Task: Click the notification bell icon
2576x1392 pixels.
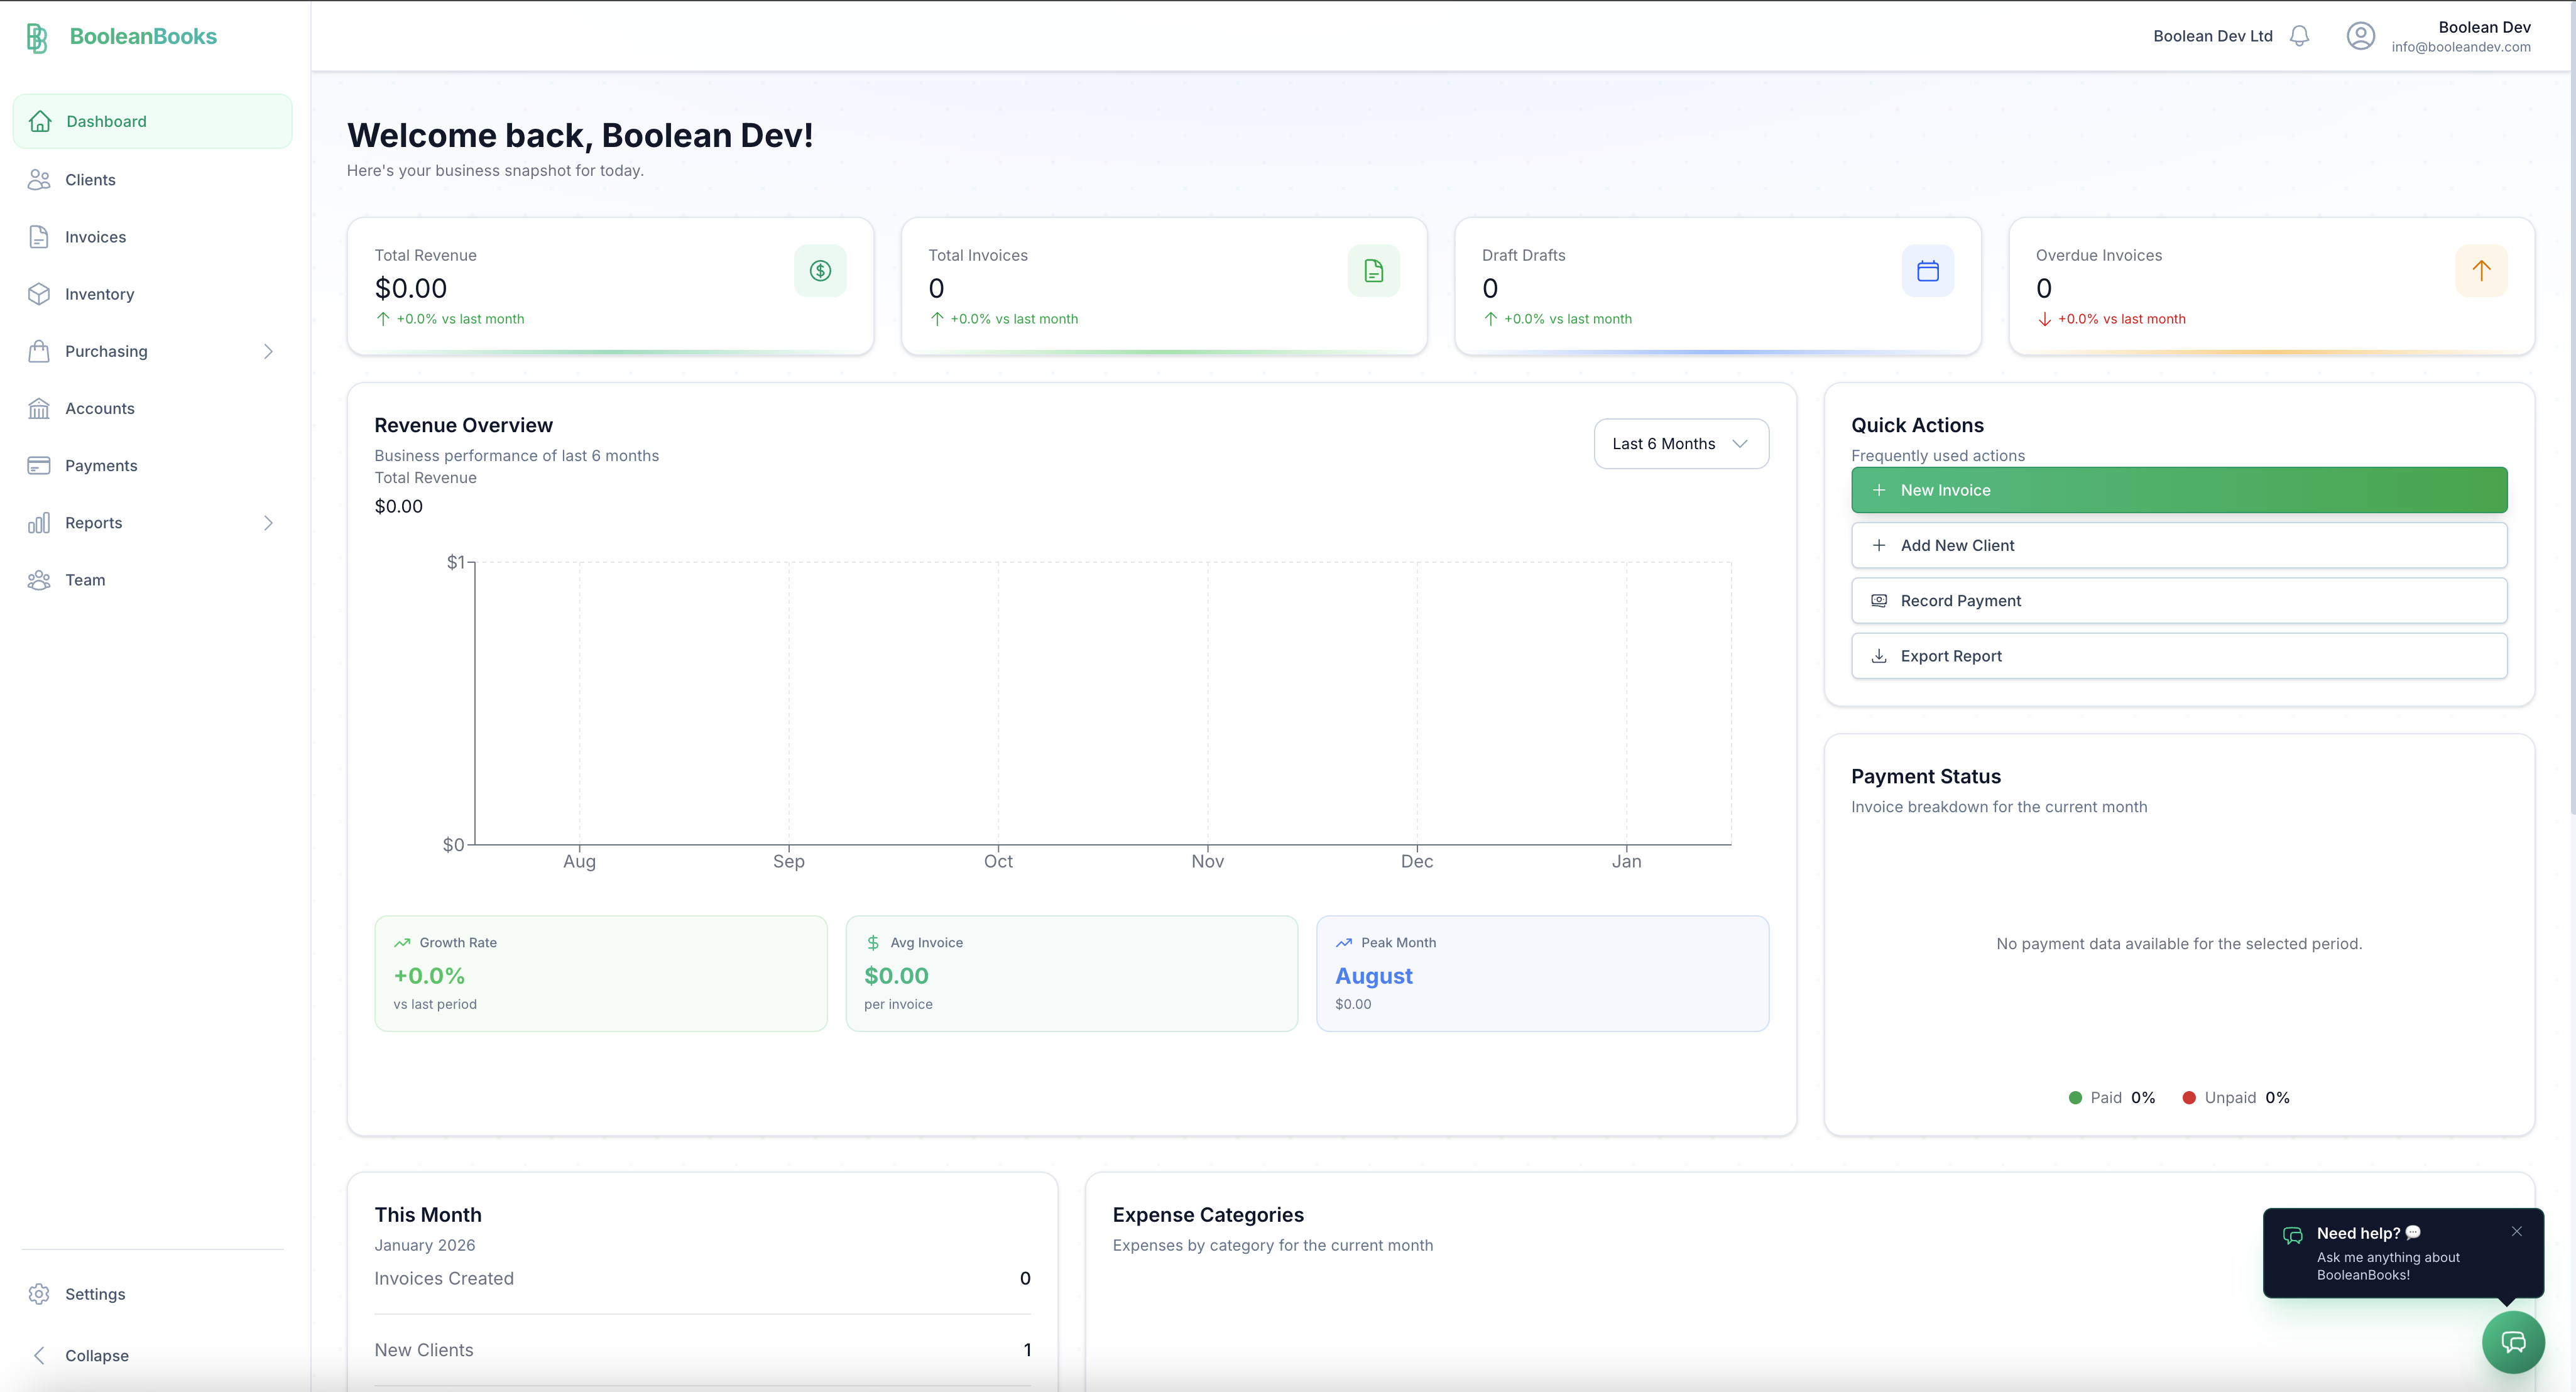Action: tap(2299, 36)
